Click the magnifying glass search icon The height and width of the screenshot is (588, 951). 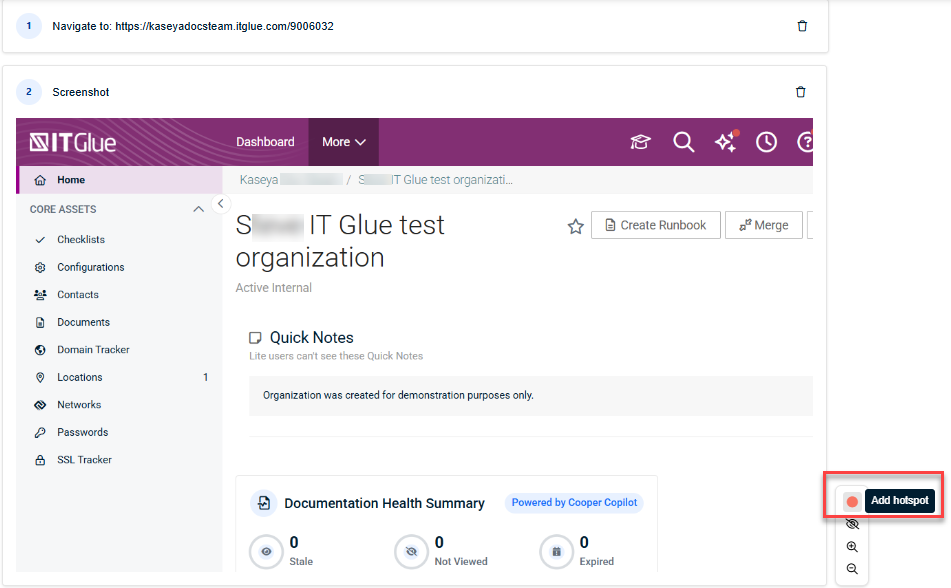684,142
